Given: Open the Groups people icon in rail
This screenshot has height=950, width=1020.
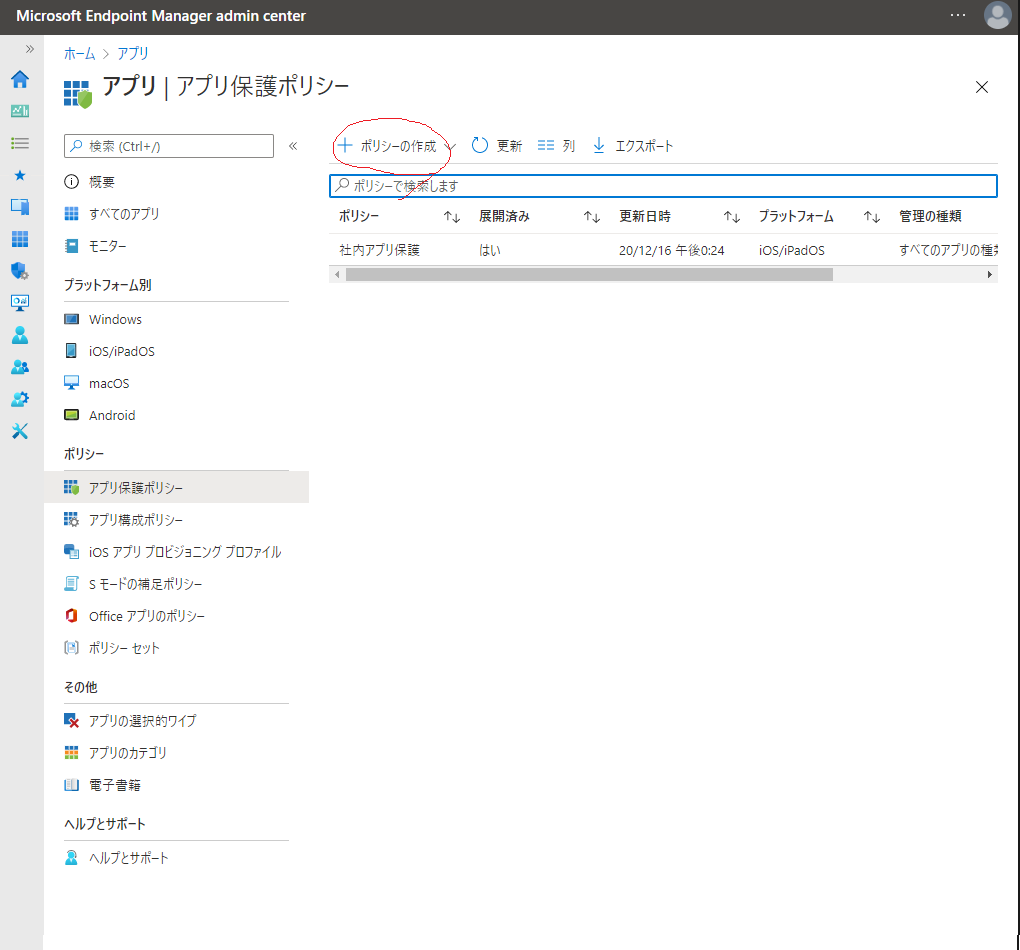Looking at the screenshot, I should point(20,367).
